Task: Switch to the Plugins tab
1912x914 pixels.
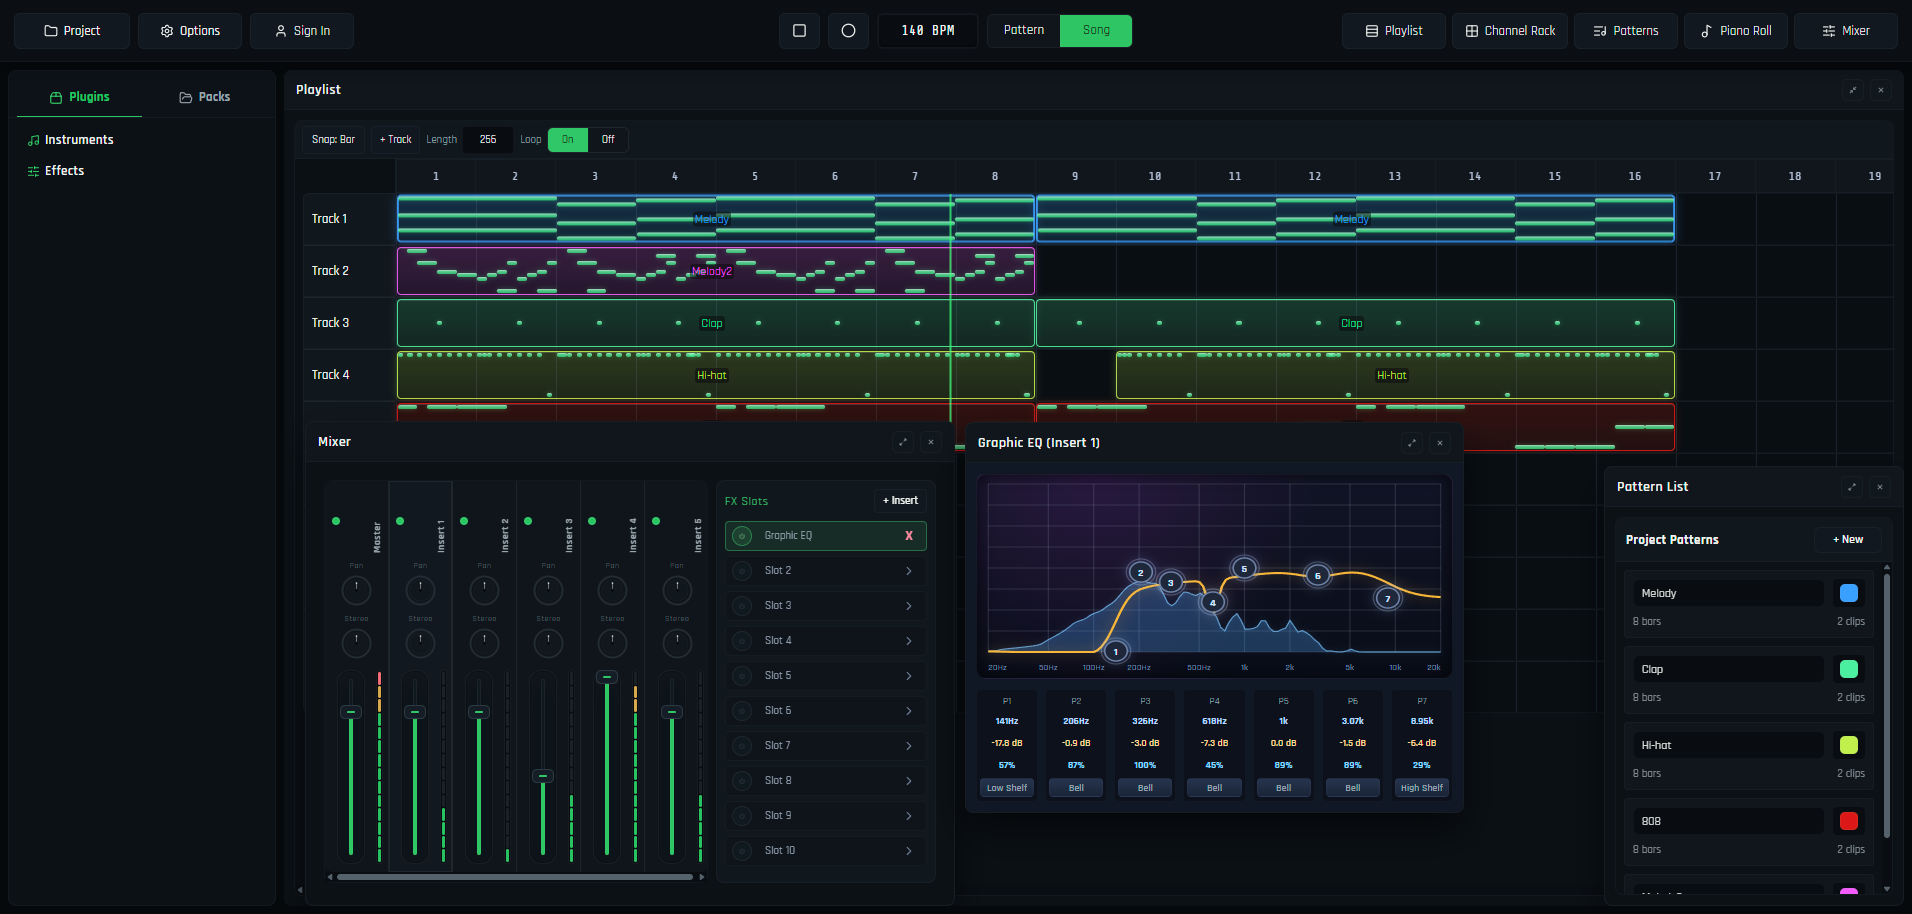Action: click(80, 97)
